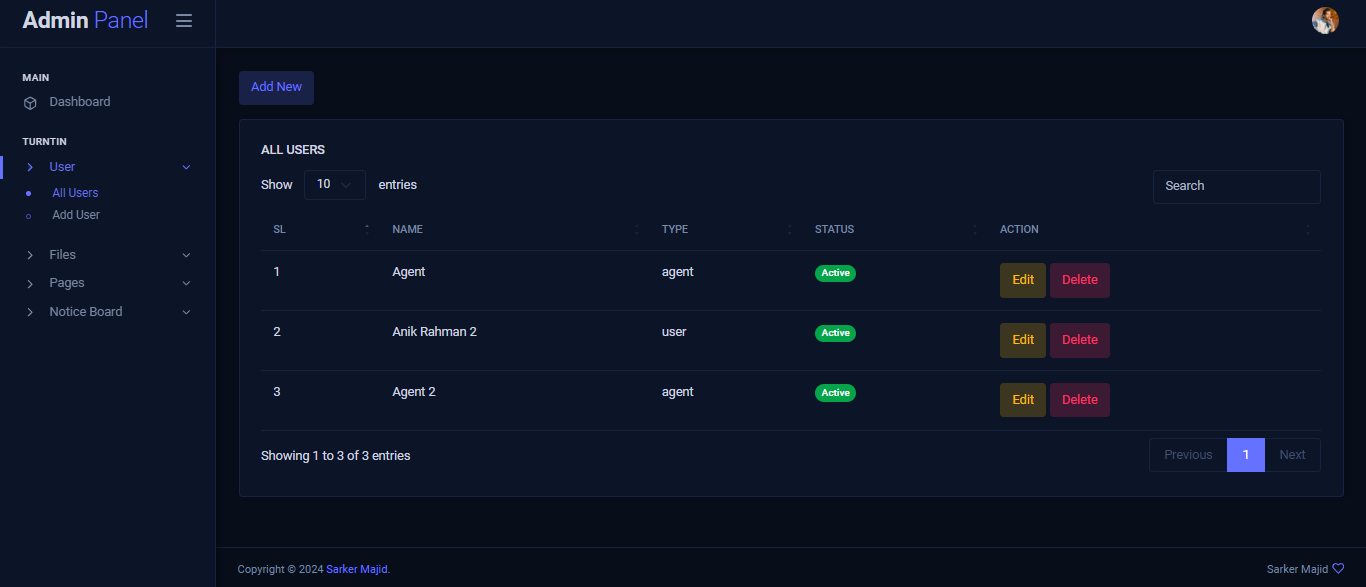Screen dimensions: 1366x587
Task: Select pagination page 1
Action: (x=1246, y=455)
